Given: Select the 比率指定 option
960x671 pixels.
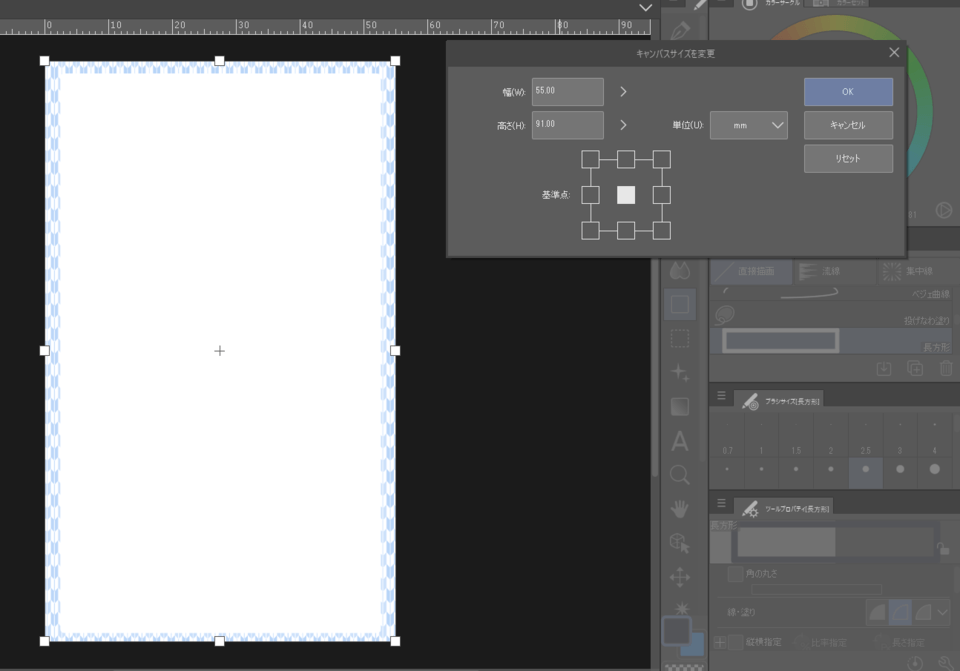Looking at the screenshot, I should [820, 642].
